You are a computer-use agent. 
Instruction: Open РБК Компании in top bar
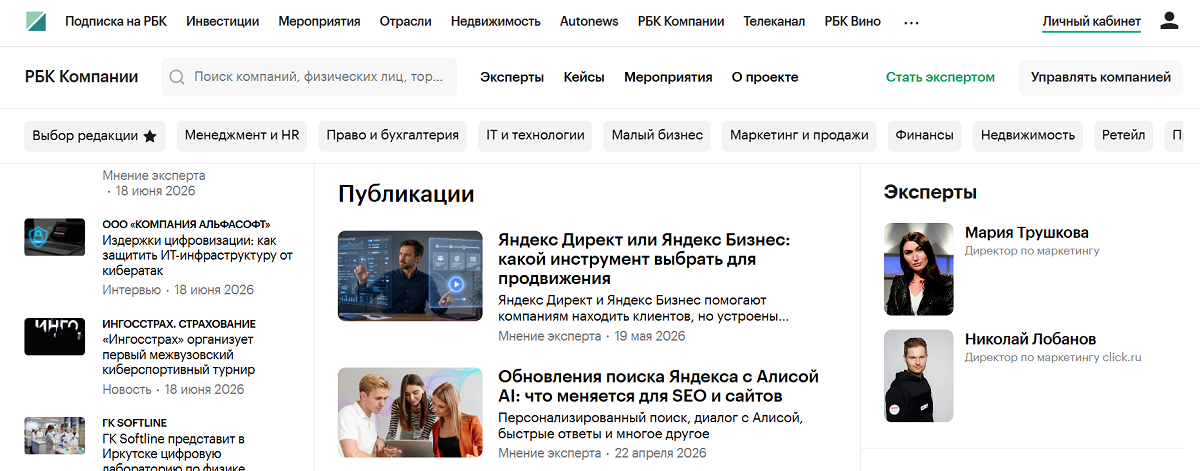tap(681, 21)
